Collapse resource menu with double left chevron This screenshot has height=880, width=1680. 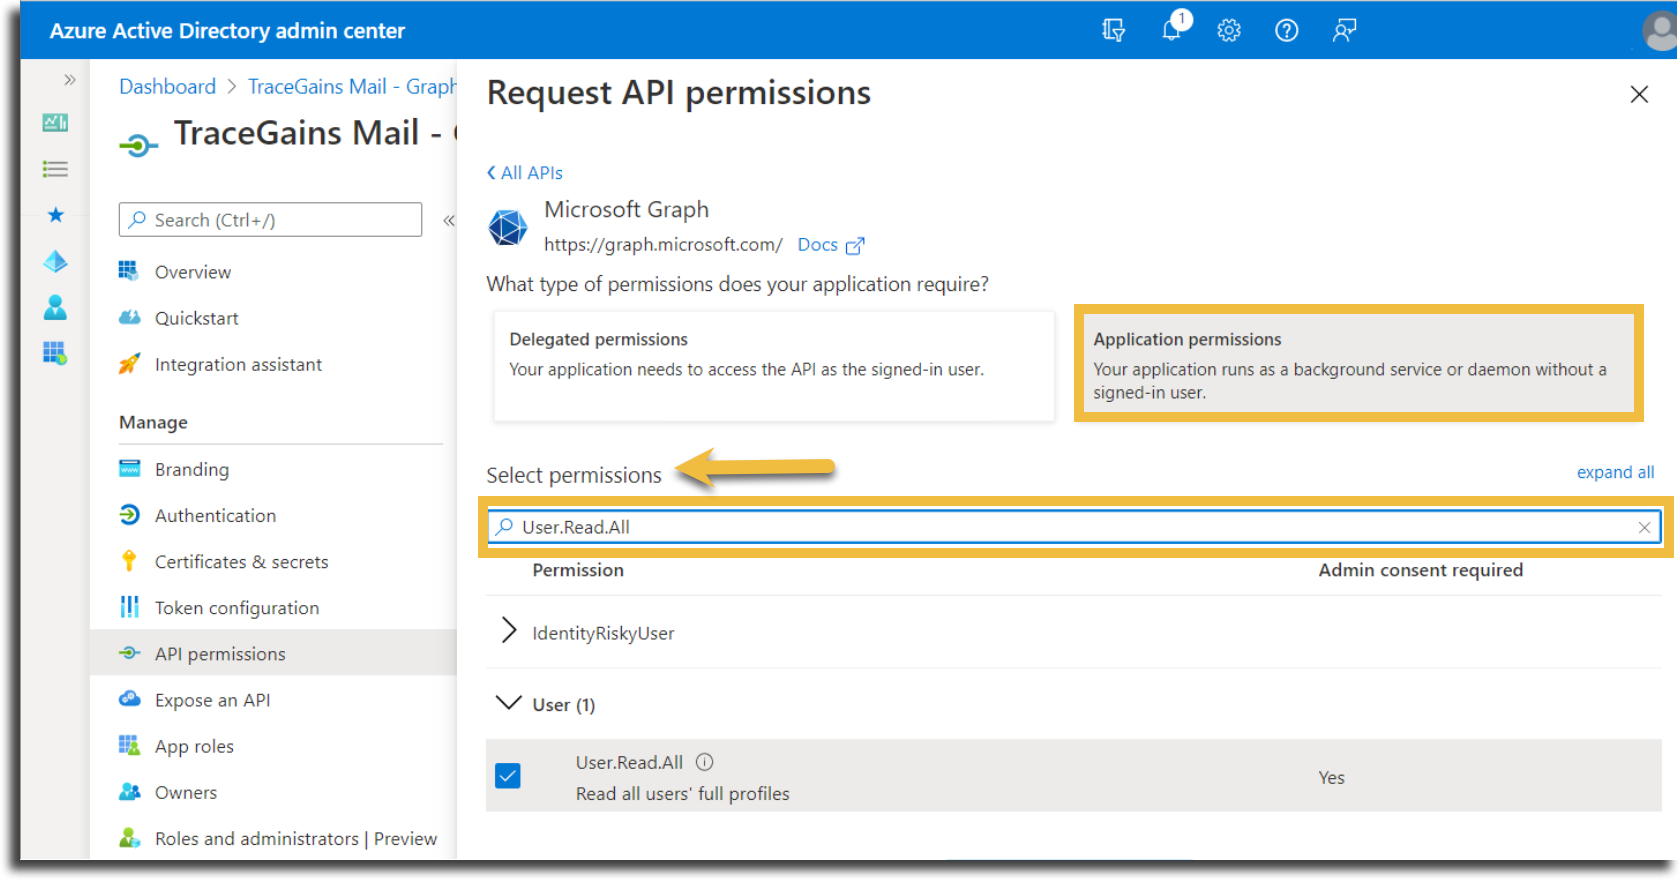(x=448, y=220)
